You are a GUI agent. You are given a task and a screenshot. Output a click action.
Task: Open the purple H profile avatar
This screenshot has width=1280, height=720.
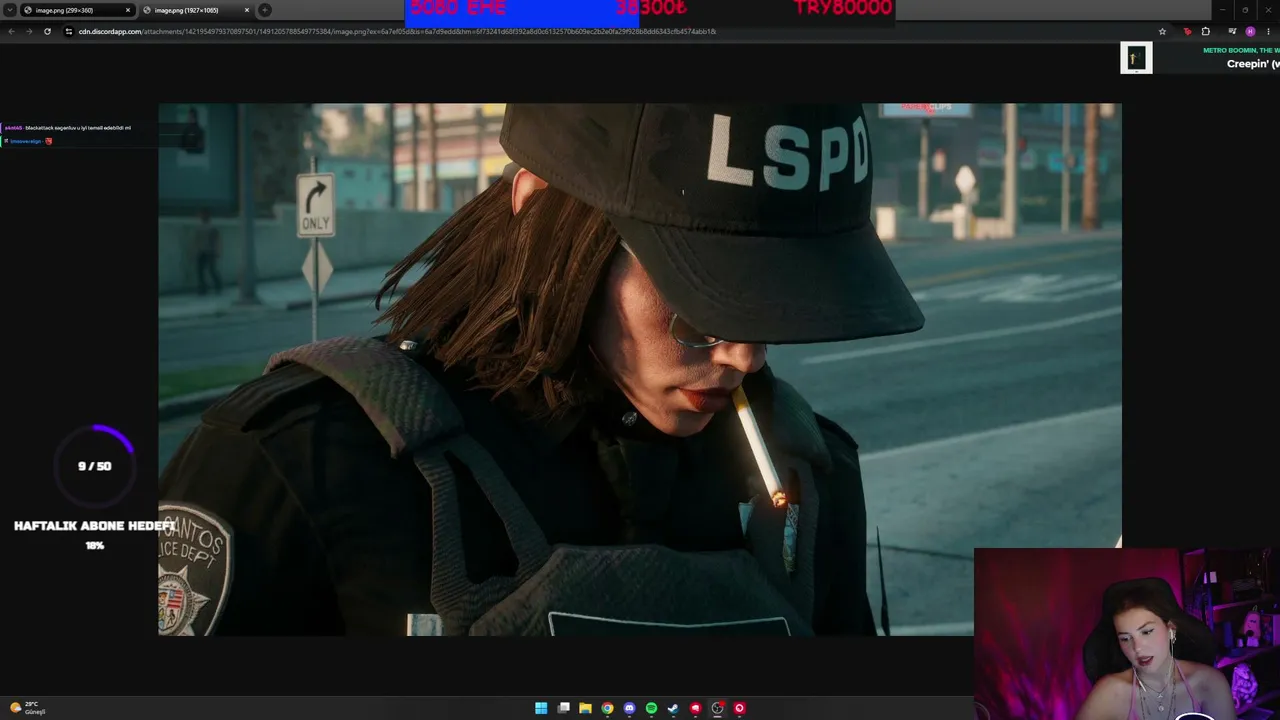point(1250,31)
